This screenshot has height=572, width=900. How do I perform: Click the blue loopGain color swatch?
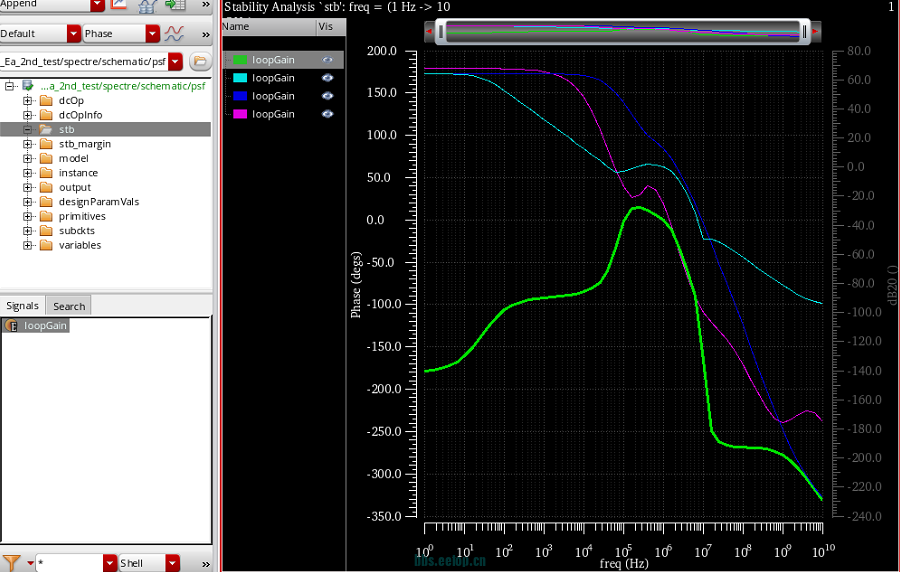[240, 96]
